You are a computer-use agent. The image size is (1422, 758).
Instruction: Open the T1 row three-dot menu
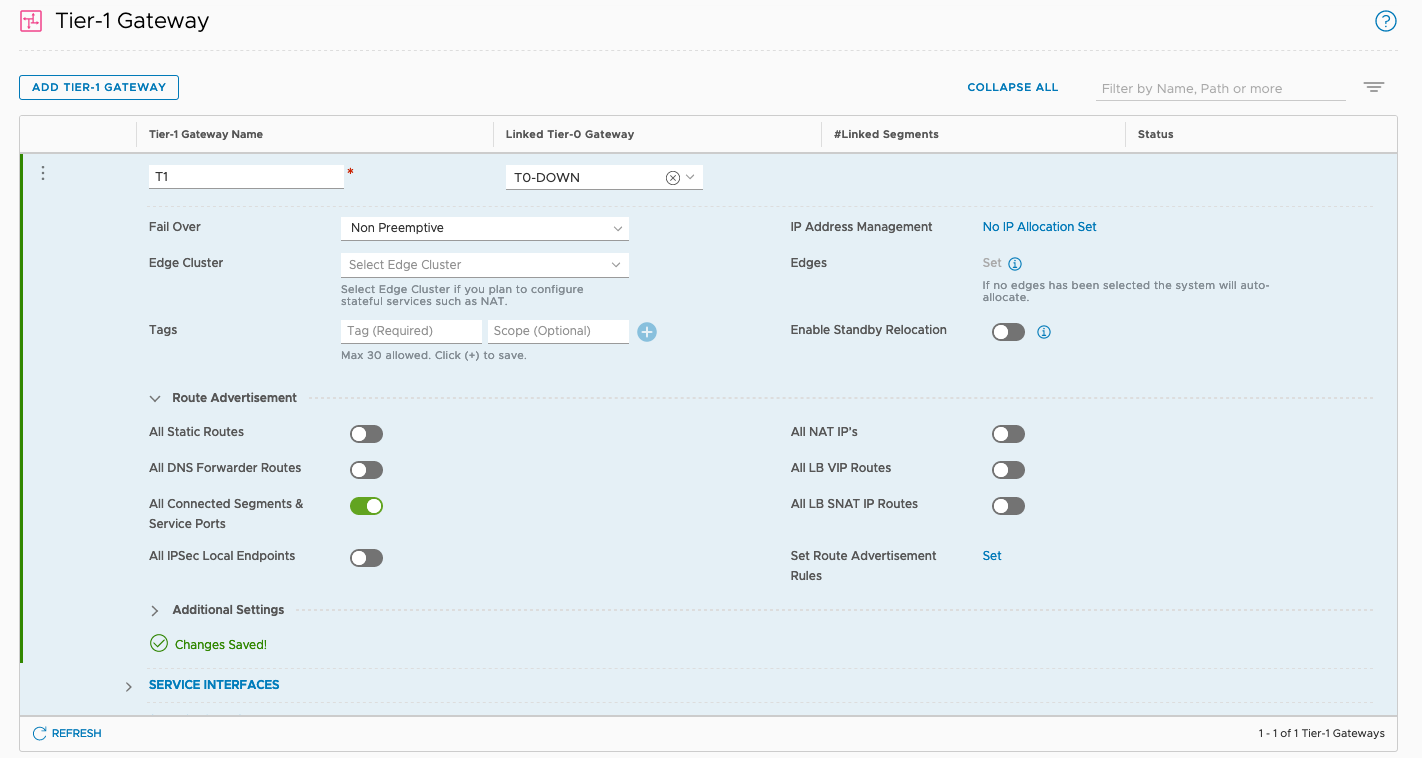click(x=43, y=174)
